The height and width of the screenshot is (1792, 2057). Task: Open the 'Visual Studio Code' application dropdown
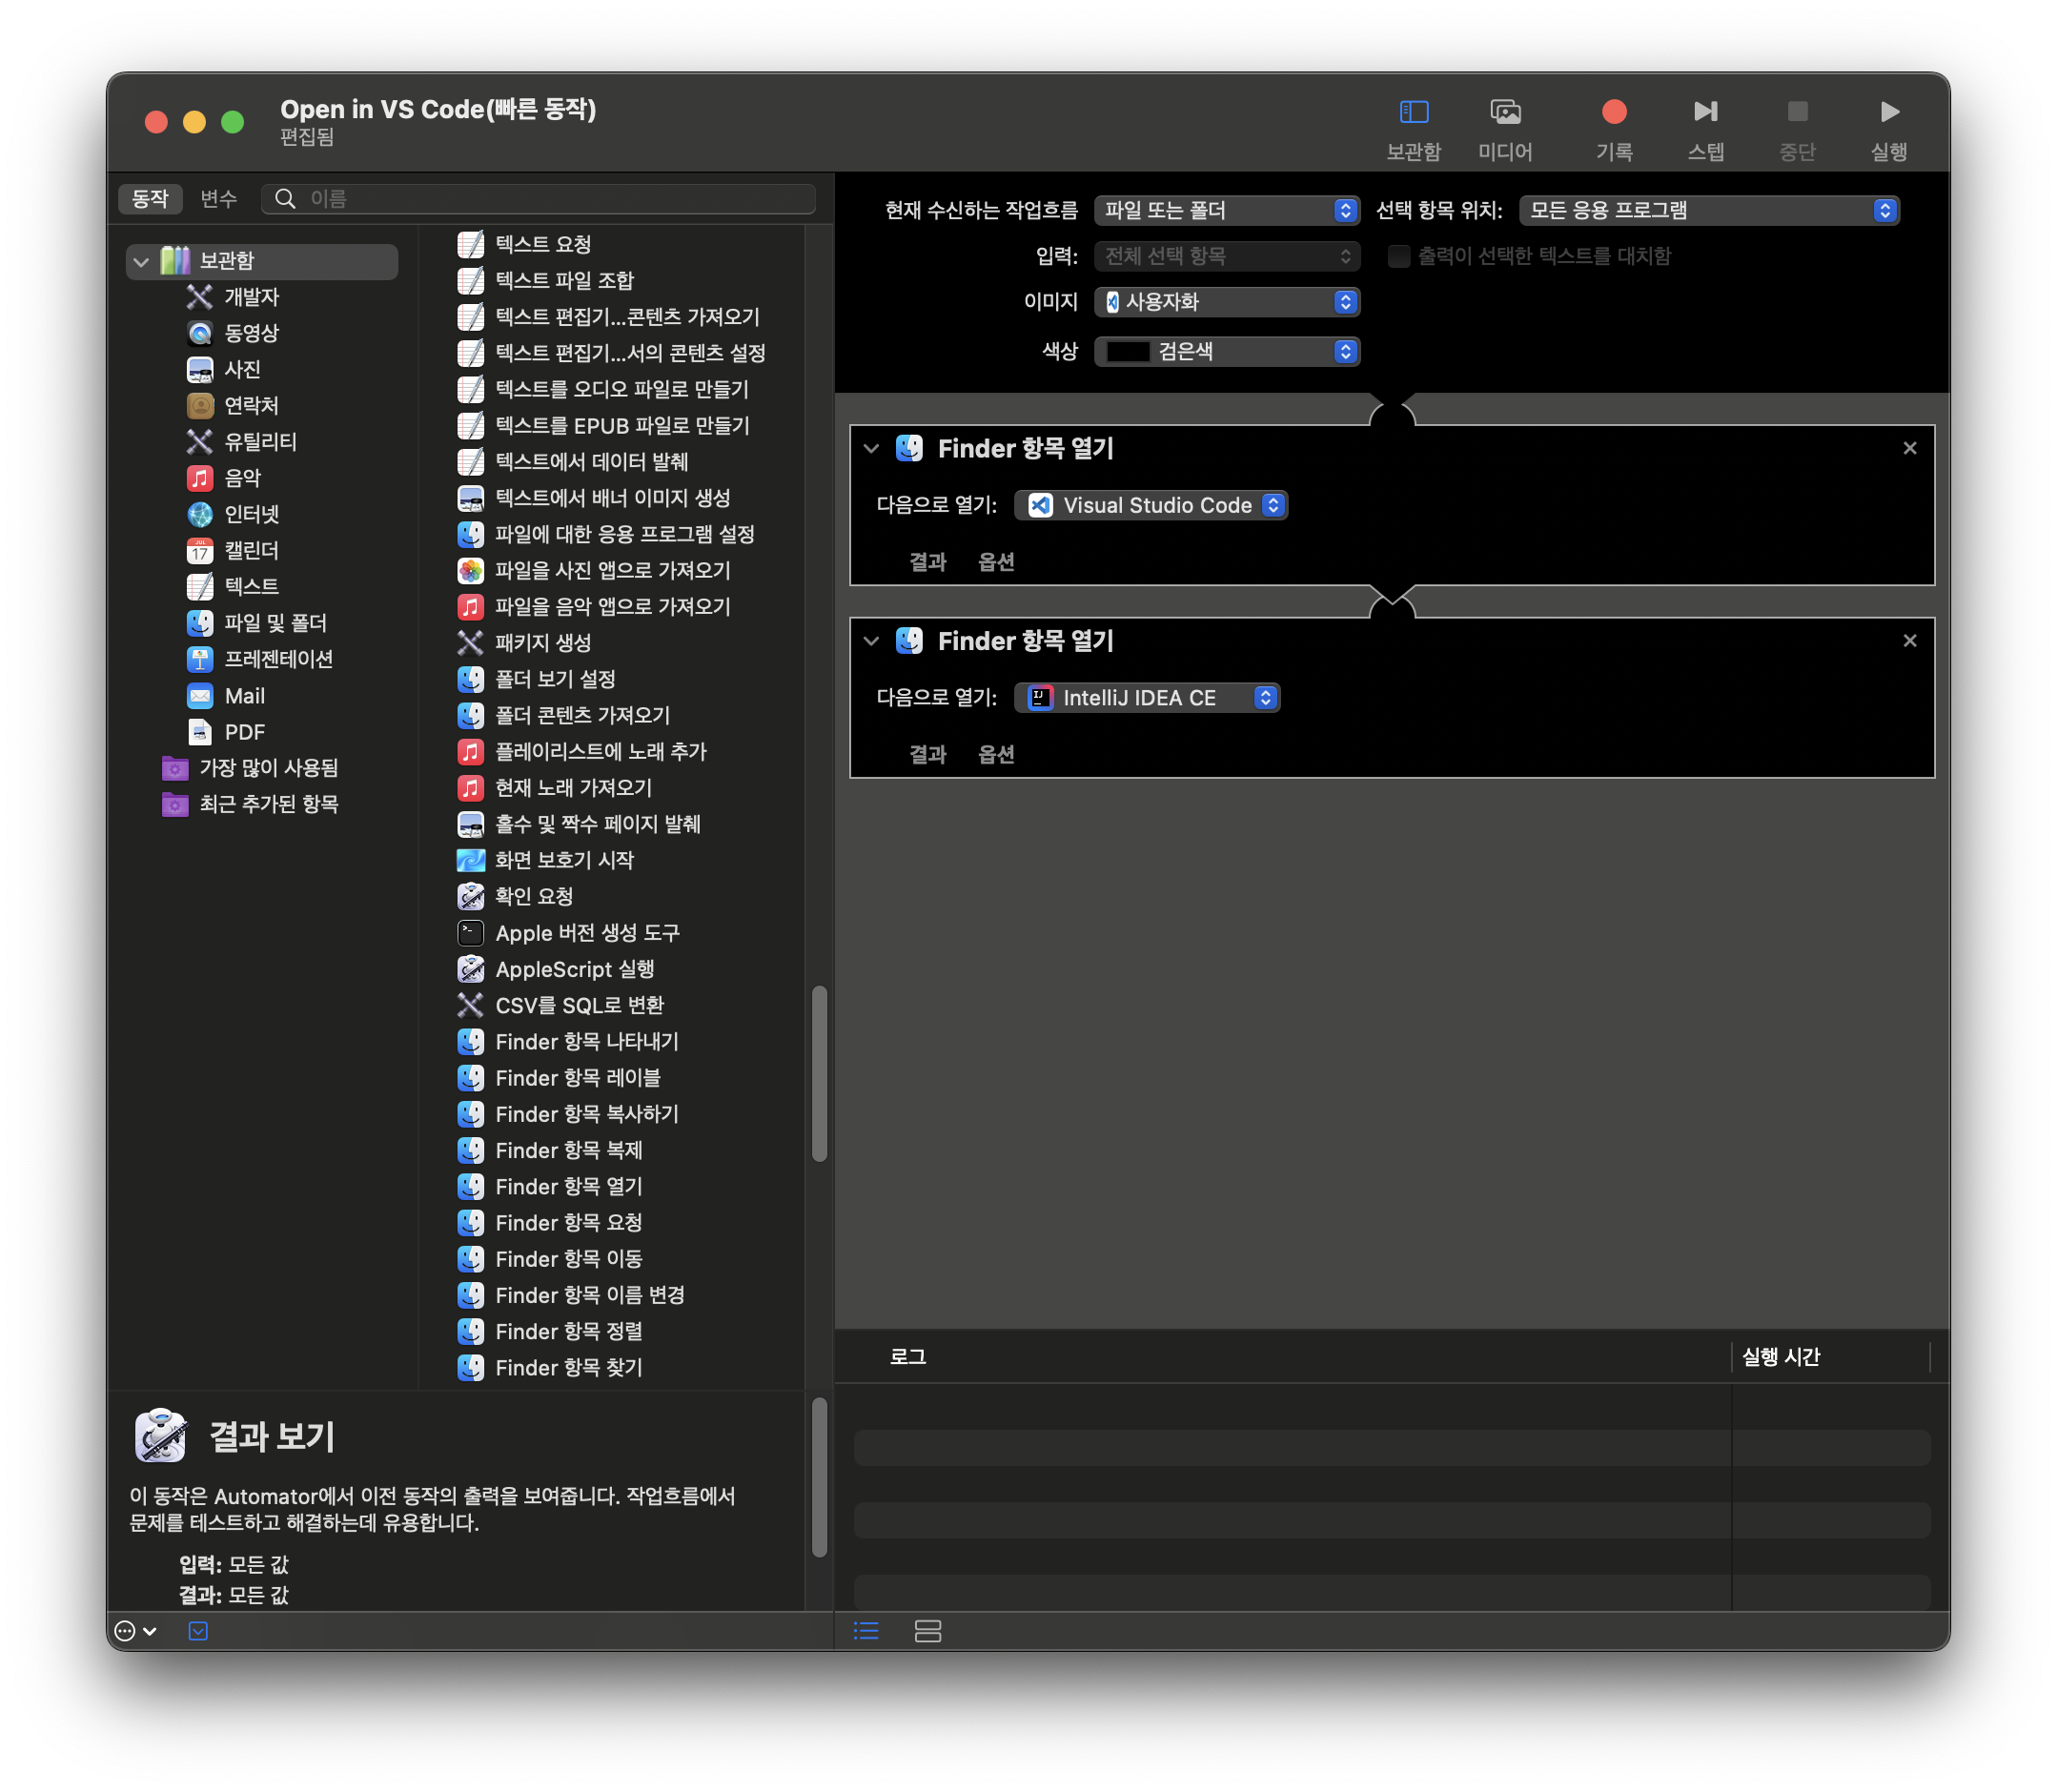(x=1151, y=505)
